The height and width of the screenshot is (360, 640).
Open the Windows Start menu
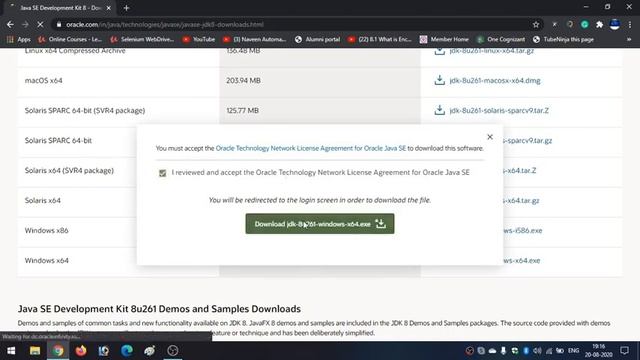[11, 351]
